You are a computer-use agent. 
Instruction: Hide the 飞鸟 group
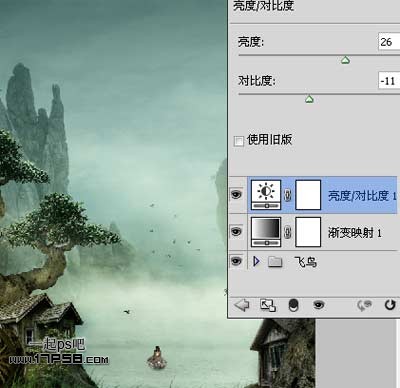pyautogui.click(x=236, y=261)
